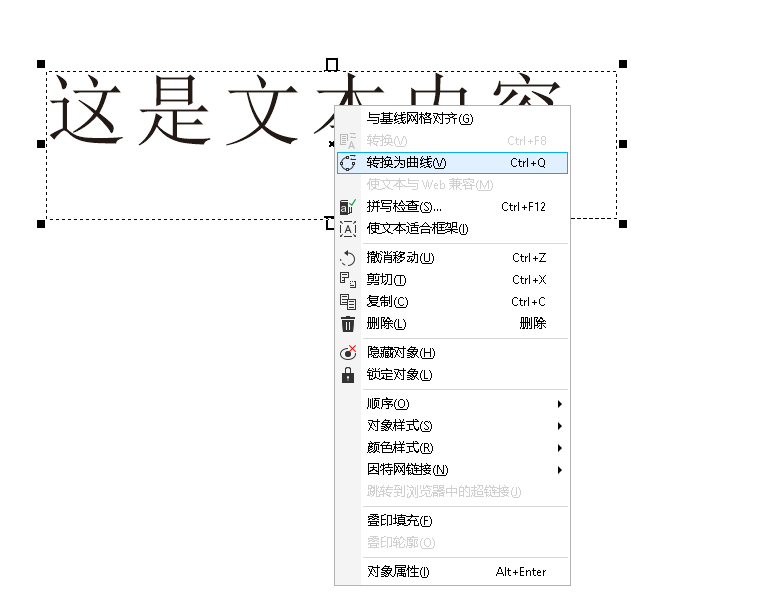Click the padlock lock object icon
The height and width of the screenshot is (599, 780).
tap(348, 375)
